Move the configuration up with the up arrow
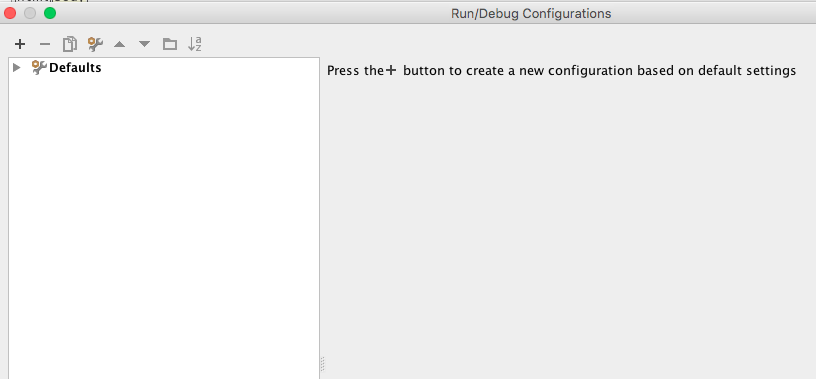Screen dimensions: 816x379 point(120,44)
